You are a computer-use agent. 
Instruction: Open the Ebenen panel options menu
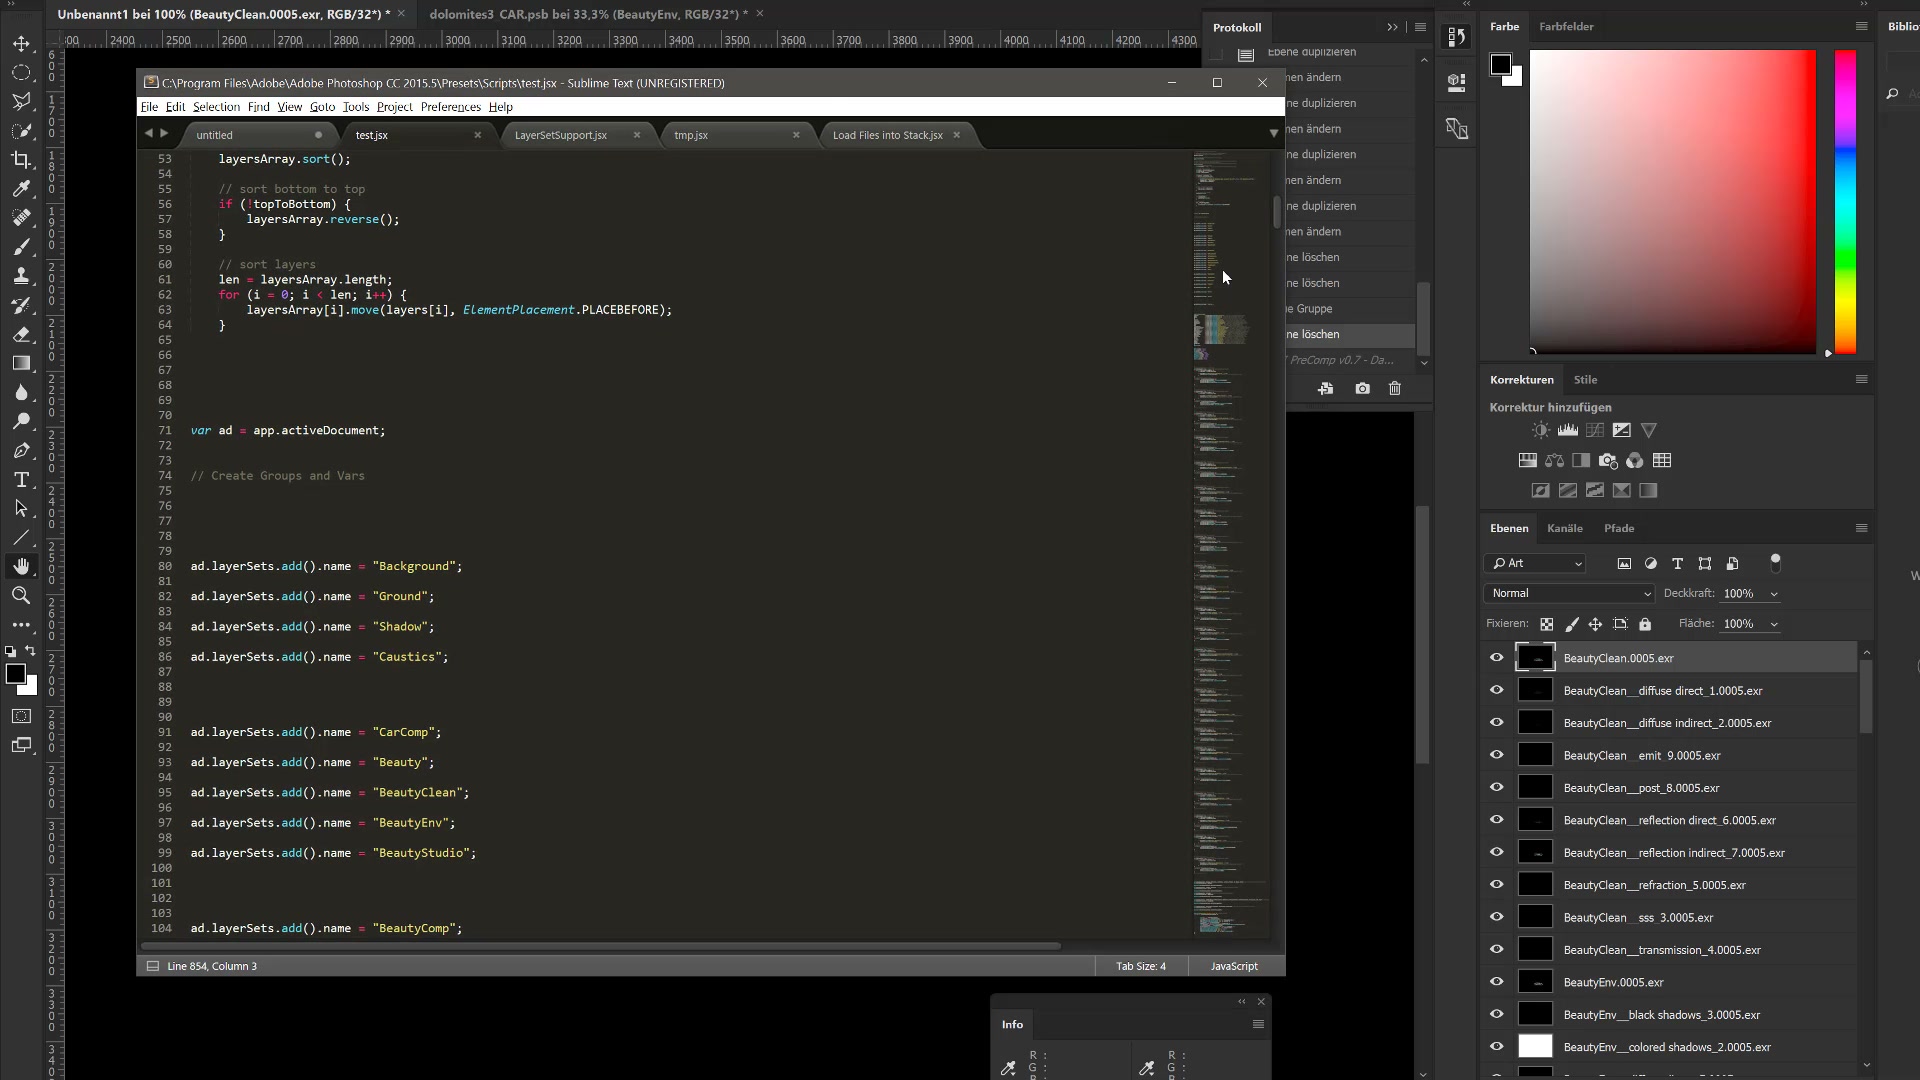1861,528
